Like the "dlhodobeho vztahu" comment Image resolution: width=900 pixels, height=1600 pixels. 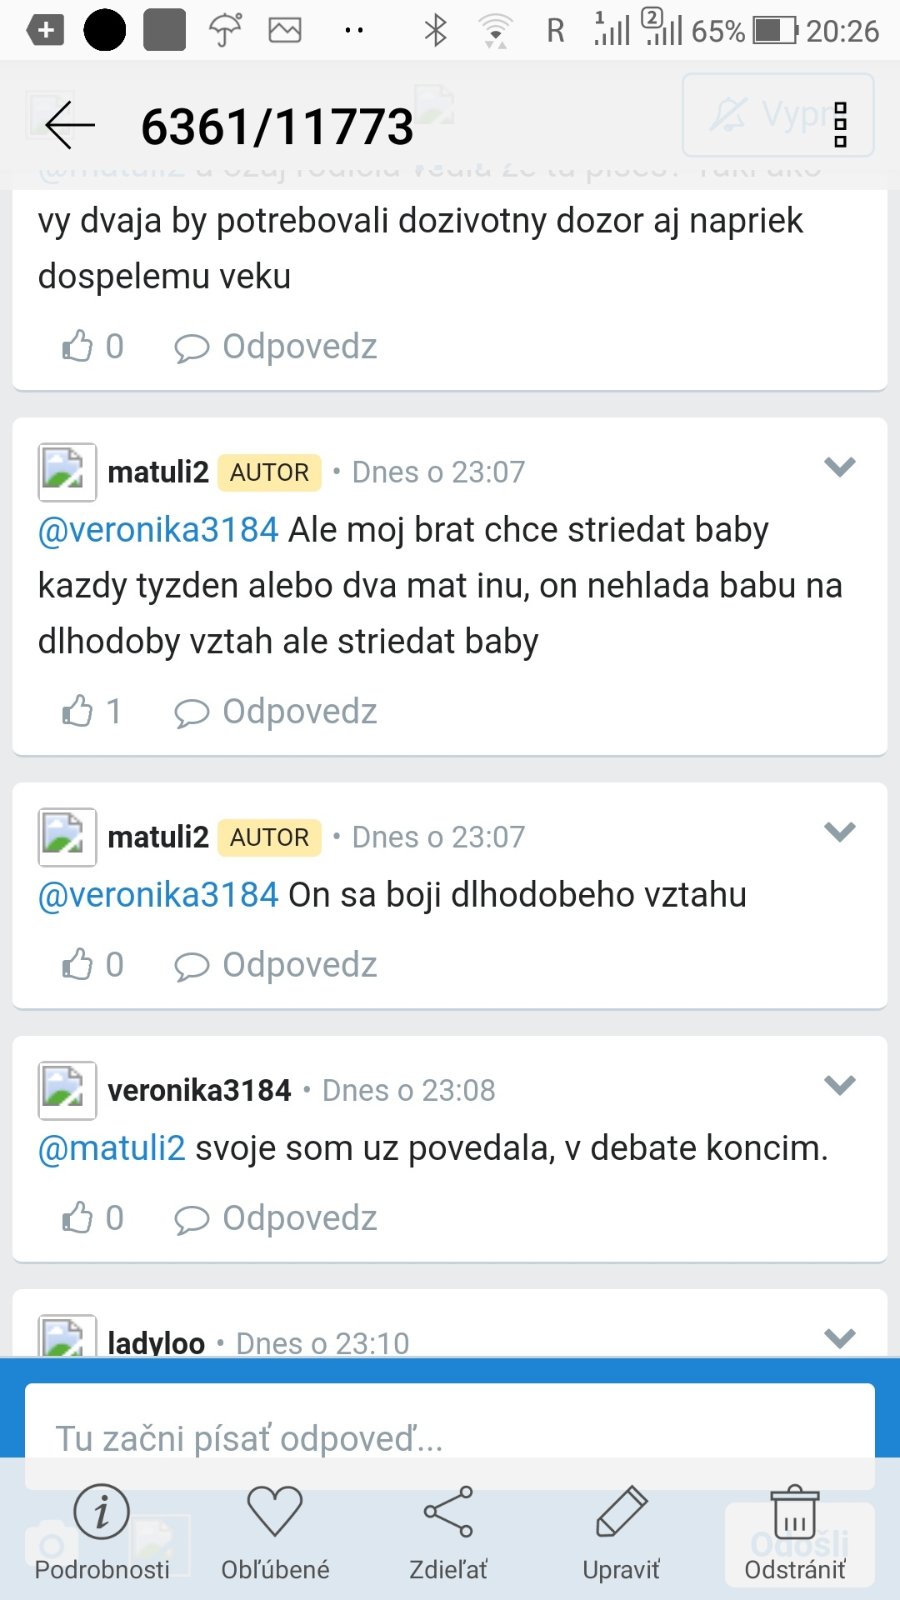coord(78,965)
